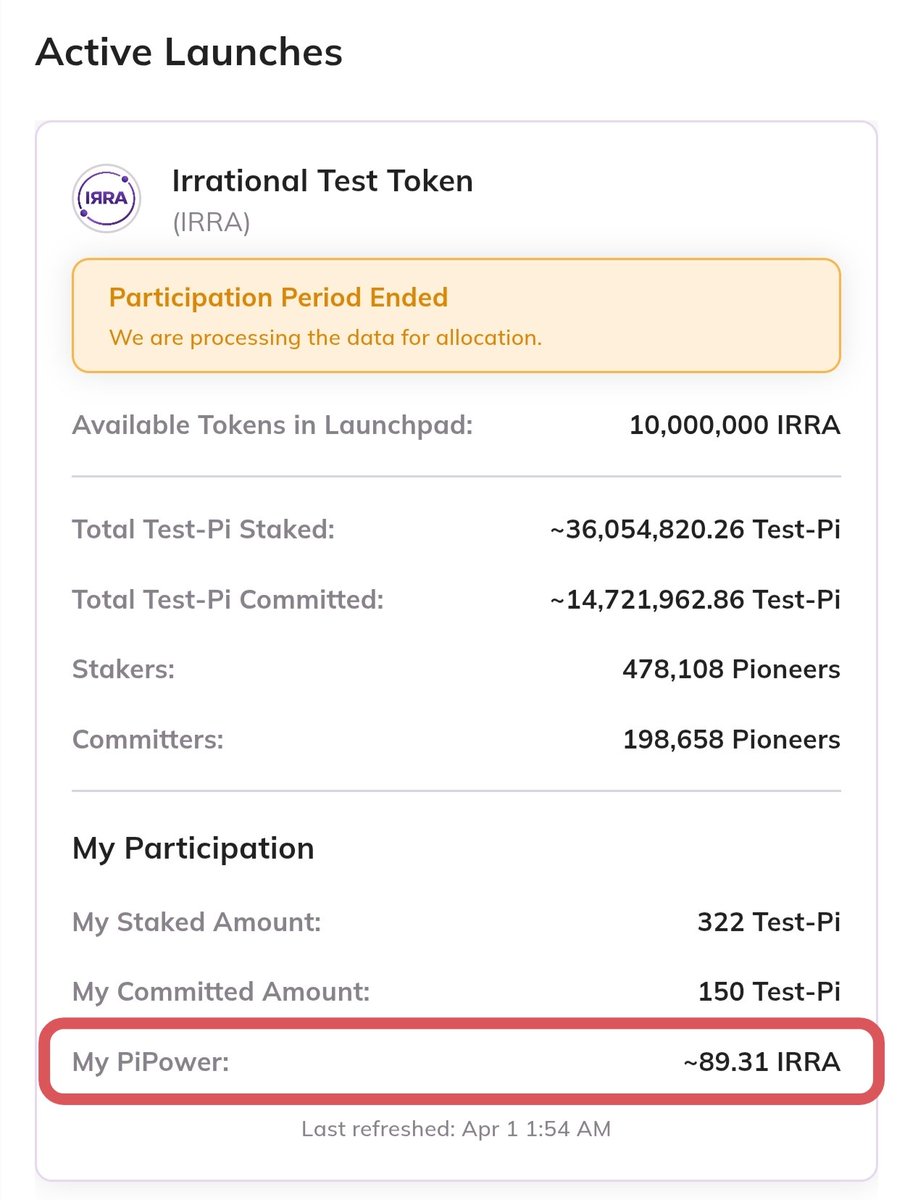The image size is (910, 1200).
Task: Tap the Total Test-Pi Staked label
Action: (203, 529)
